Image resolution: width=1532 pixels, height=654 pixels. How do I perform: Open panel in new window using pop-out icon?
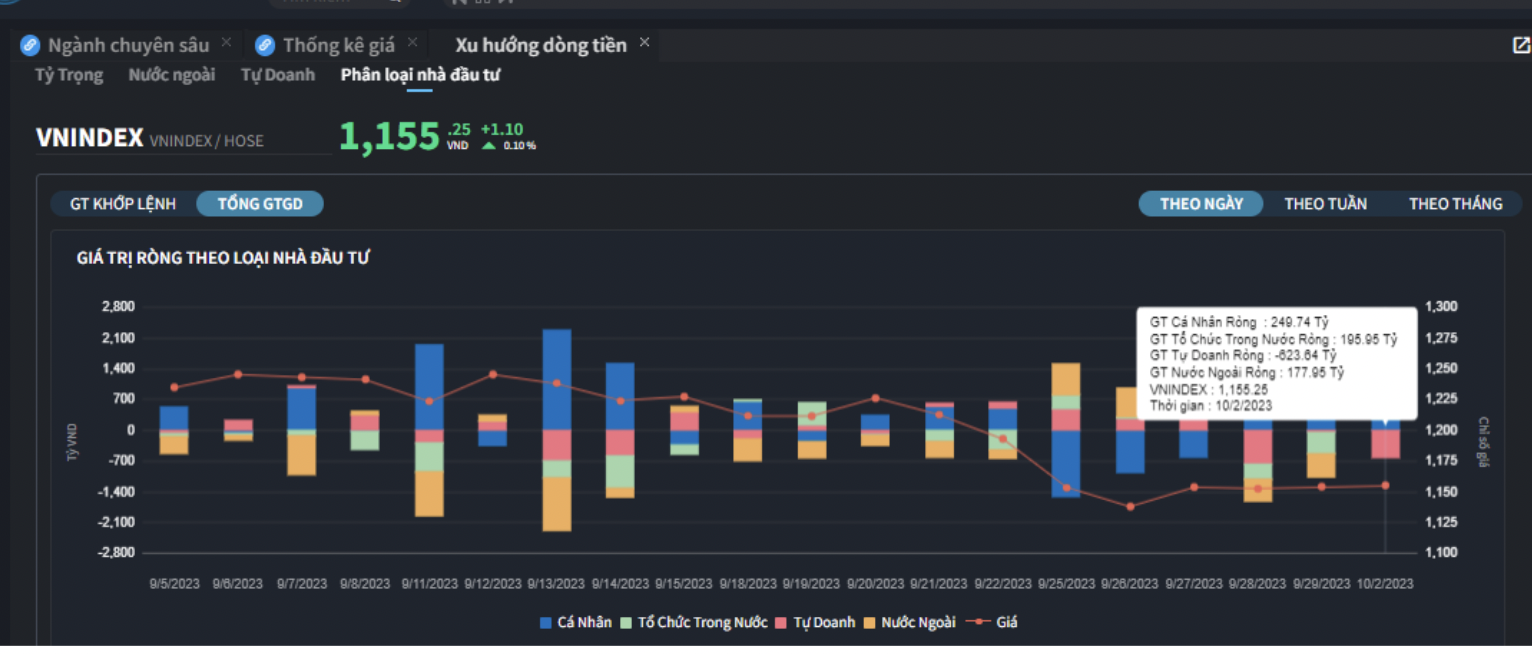click(x=1520, y=45)
